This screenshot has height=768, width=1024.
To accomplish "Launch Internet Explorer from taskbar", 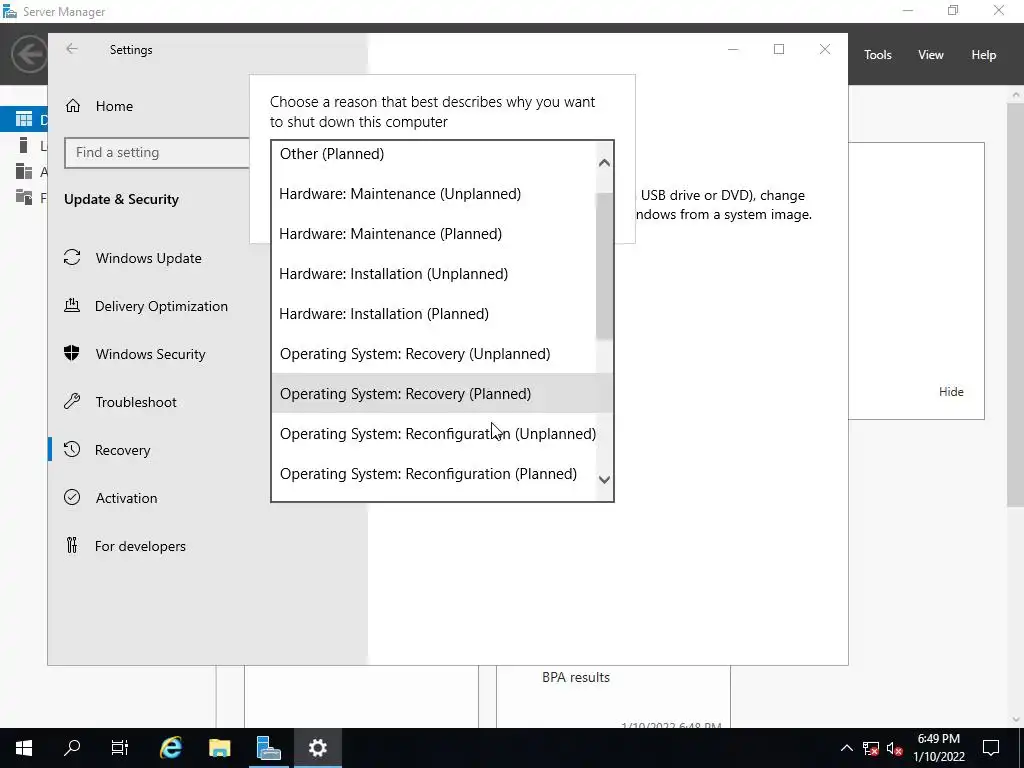I will 170,748.
